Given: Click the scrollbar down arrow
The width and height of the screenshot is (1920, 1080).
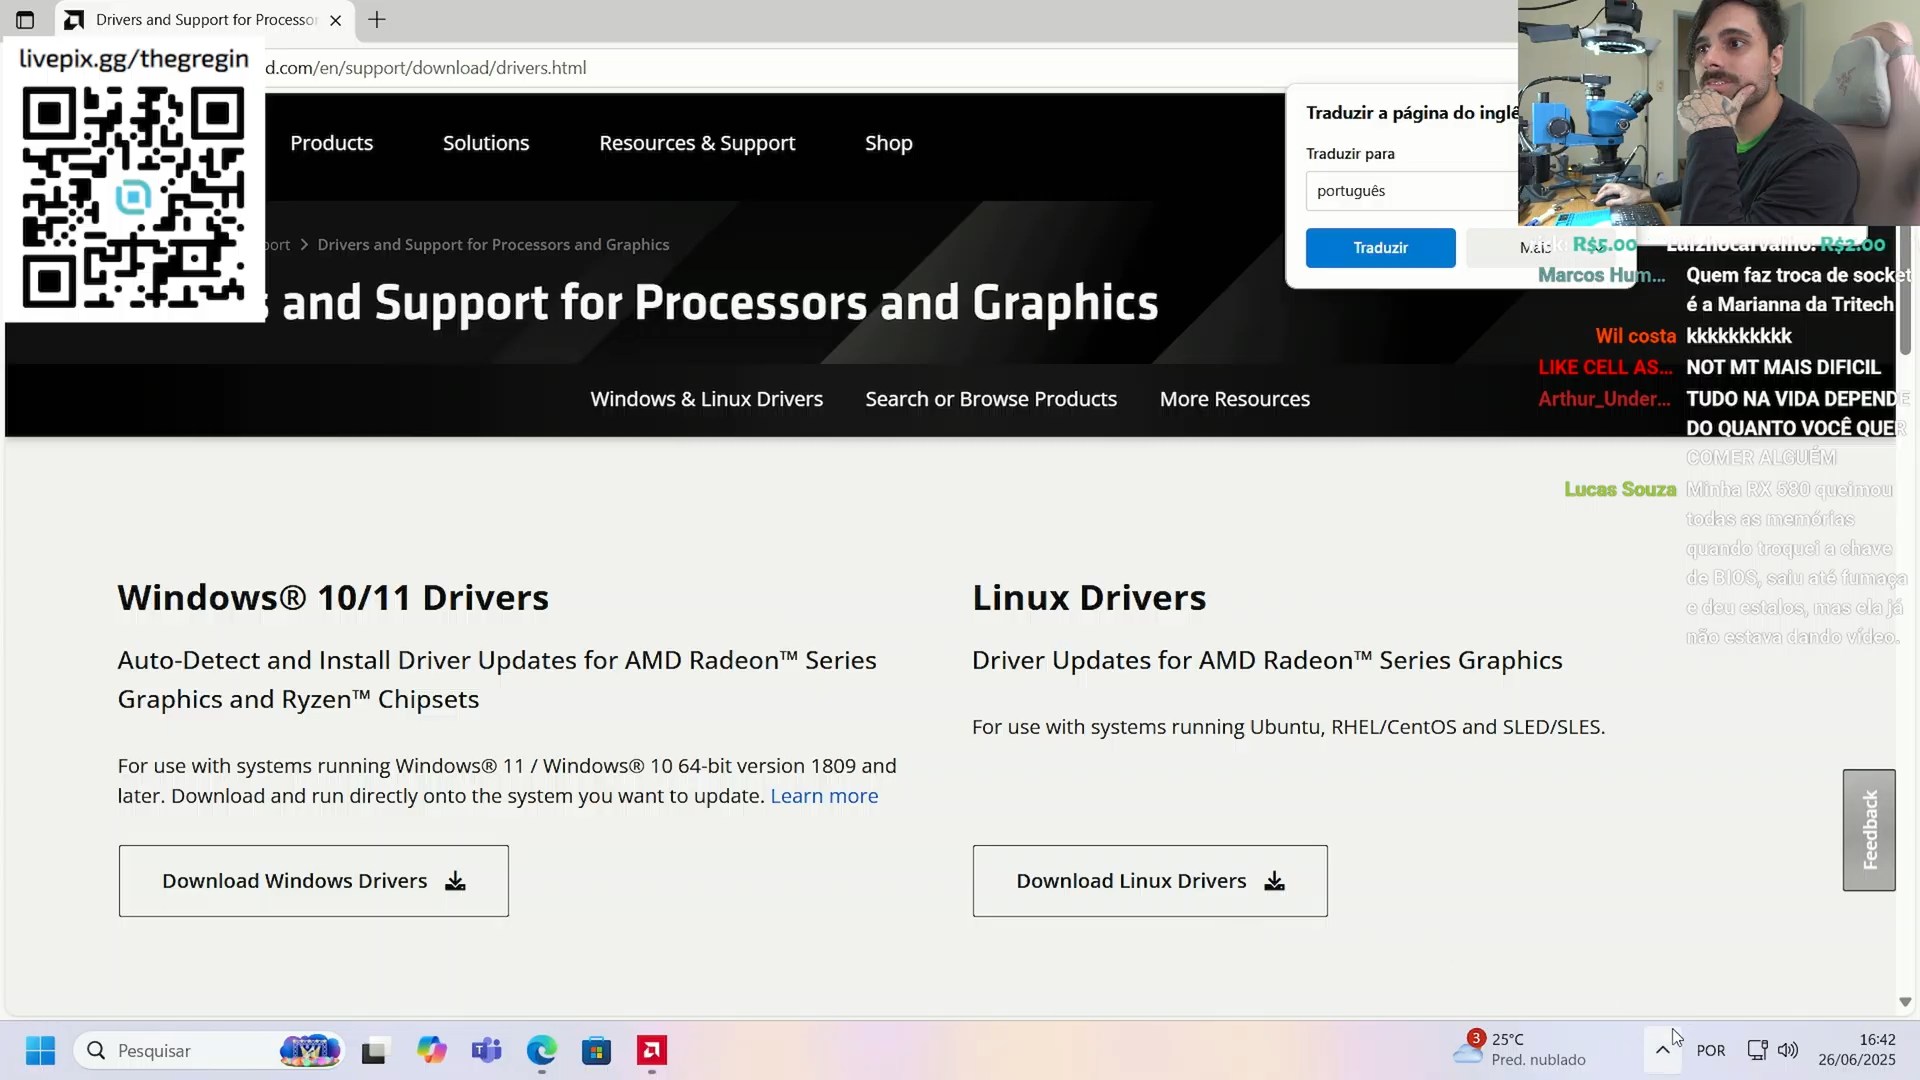Looking at the screenshot, I should 1905,1002.
